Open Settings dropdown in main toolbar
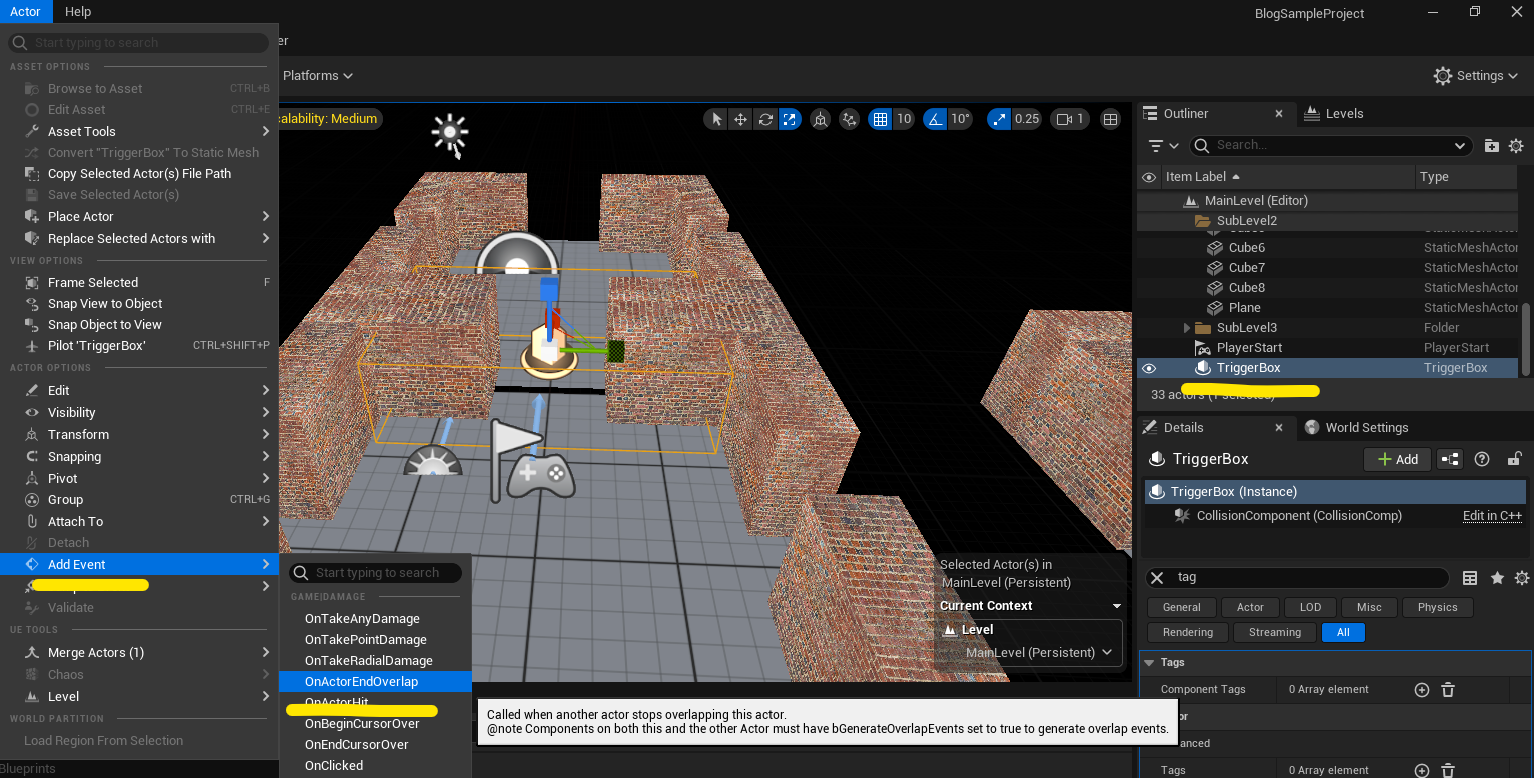 tap(1477, 76)
